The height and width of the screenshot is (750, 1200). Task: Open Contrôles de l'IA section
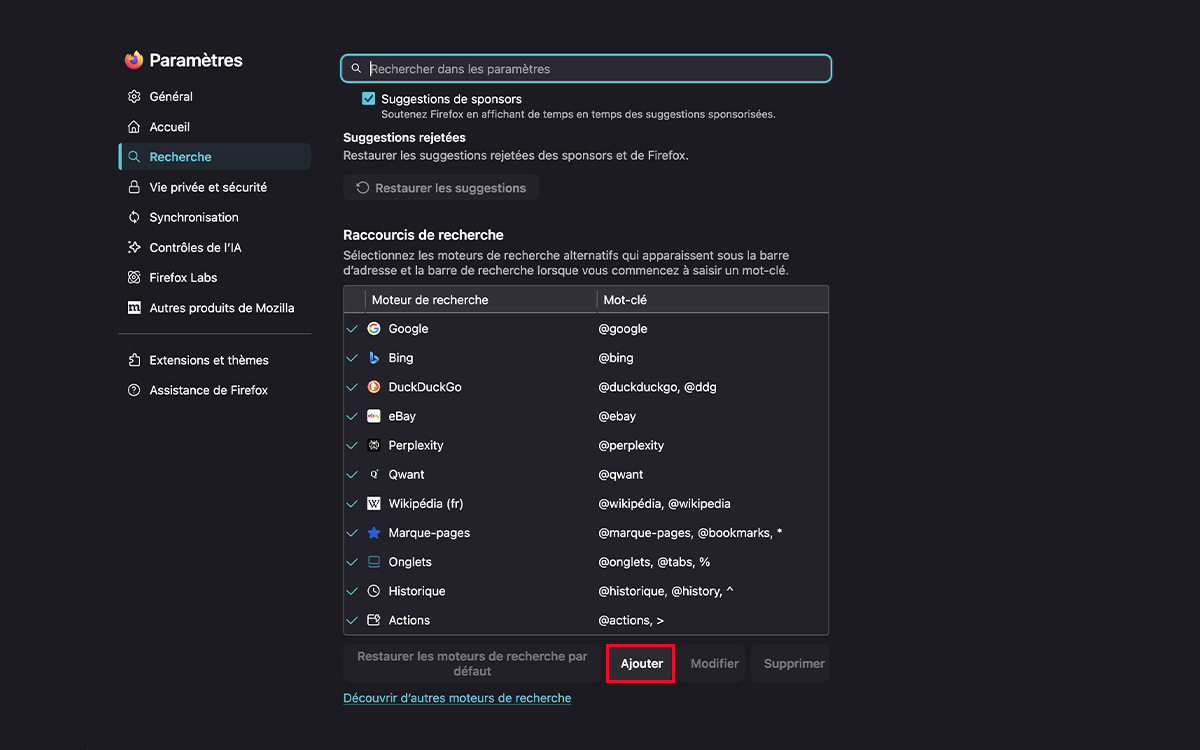tap(215, 247)
